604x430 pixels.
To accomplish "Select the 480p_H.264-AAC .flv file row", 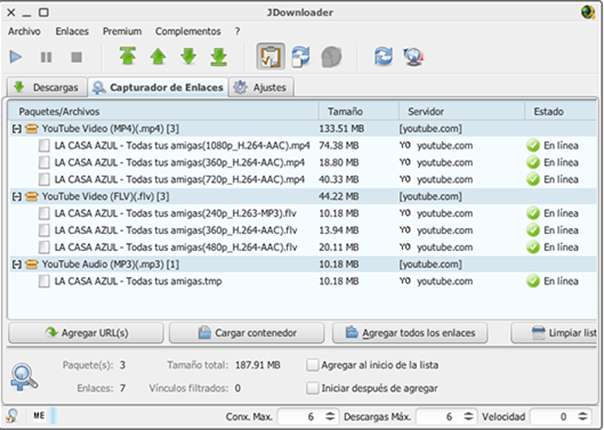I will [302, 247].
